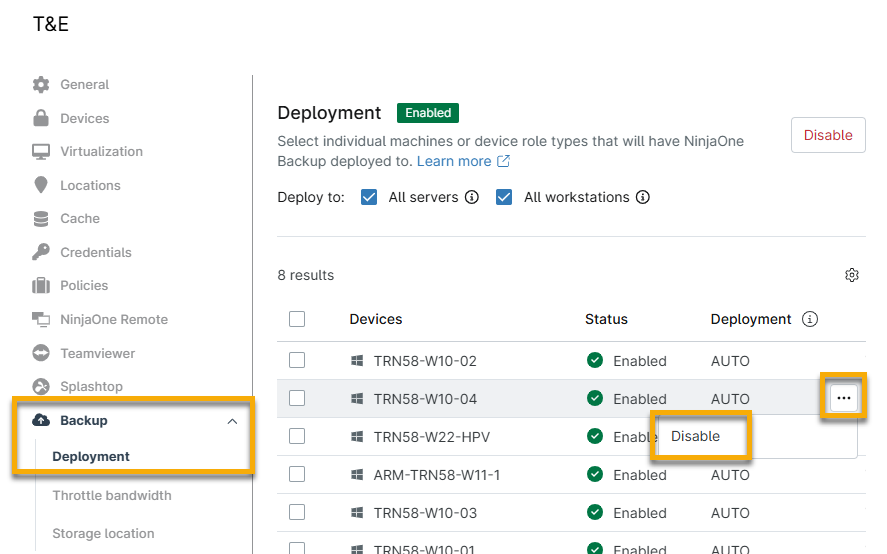Click info icon next to Deployment column
887x554 pixels.
pyautogui.click(x=810, y=320)
